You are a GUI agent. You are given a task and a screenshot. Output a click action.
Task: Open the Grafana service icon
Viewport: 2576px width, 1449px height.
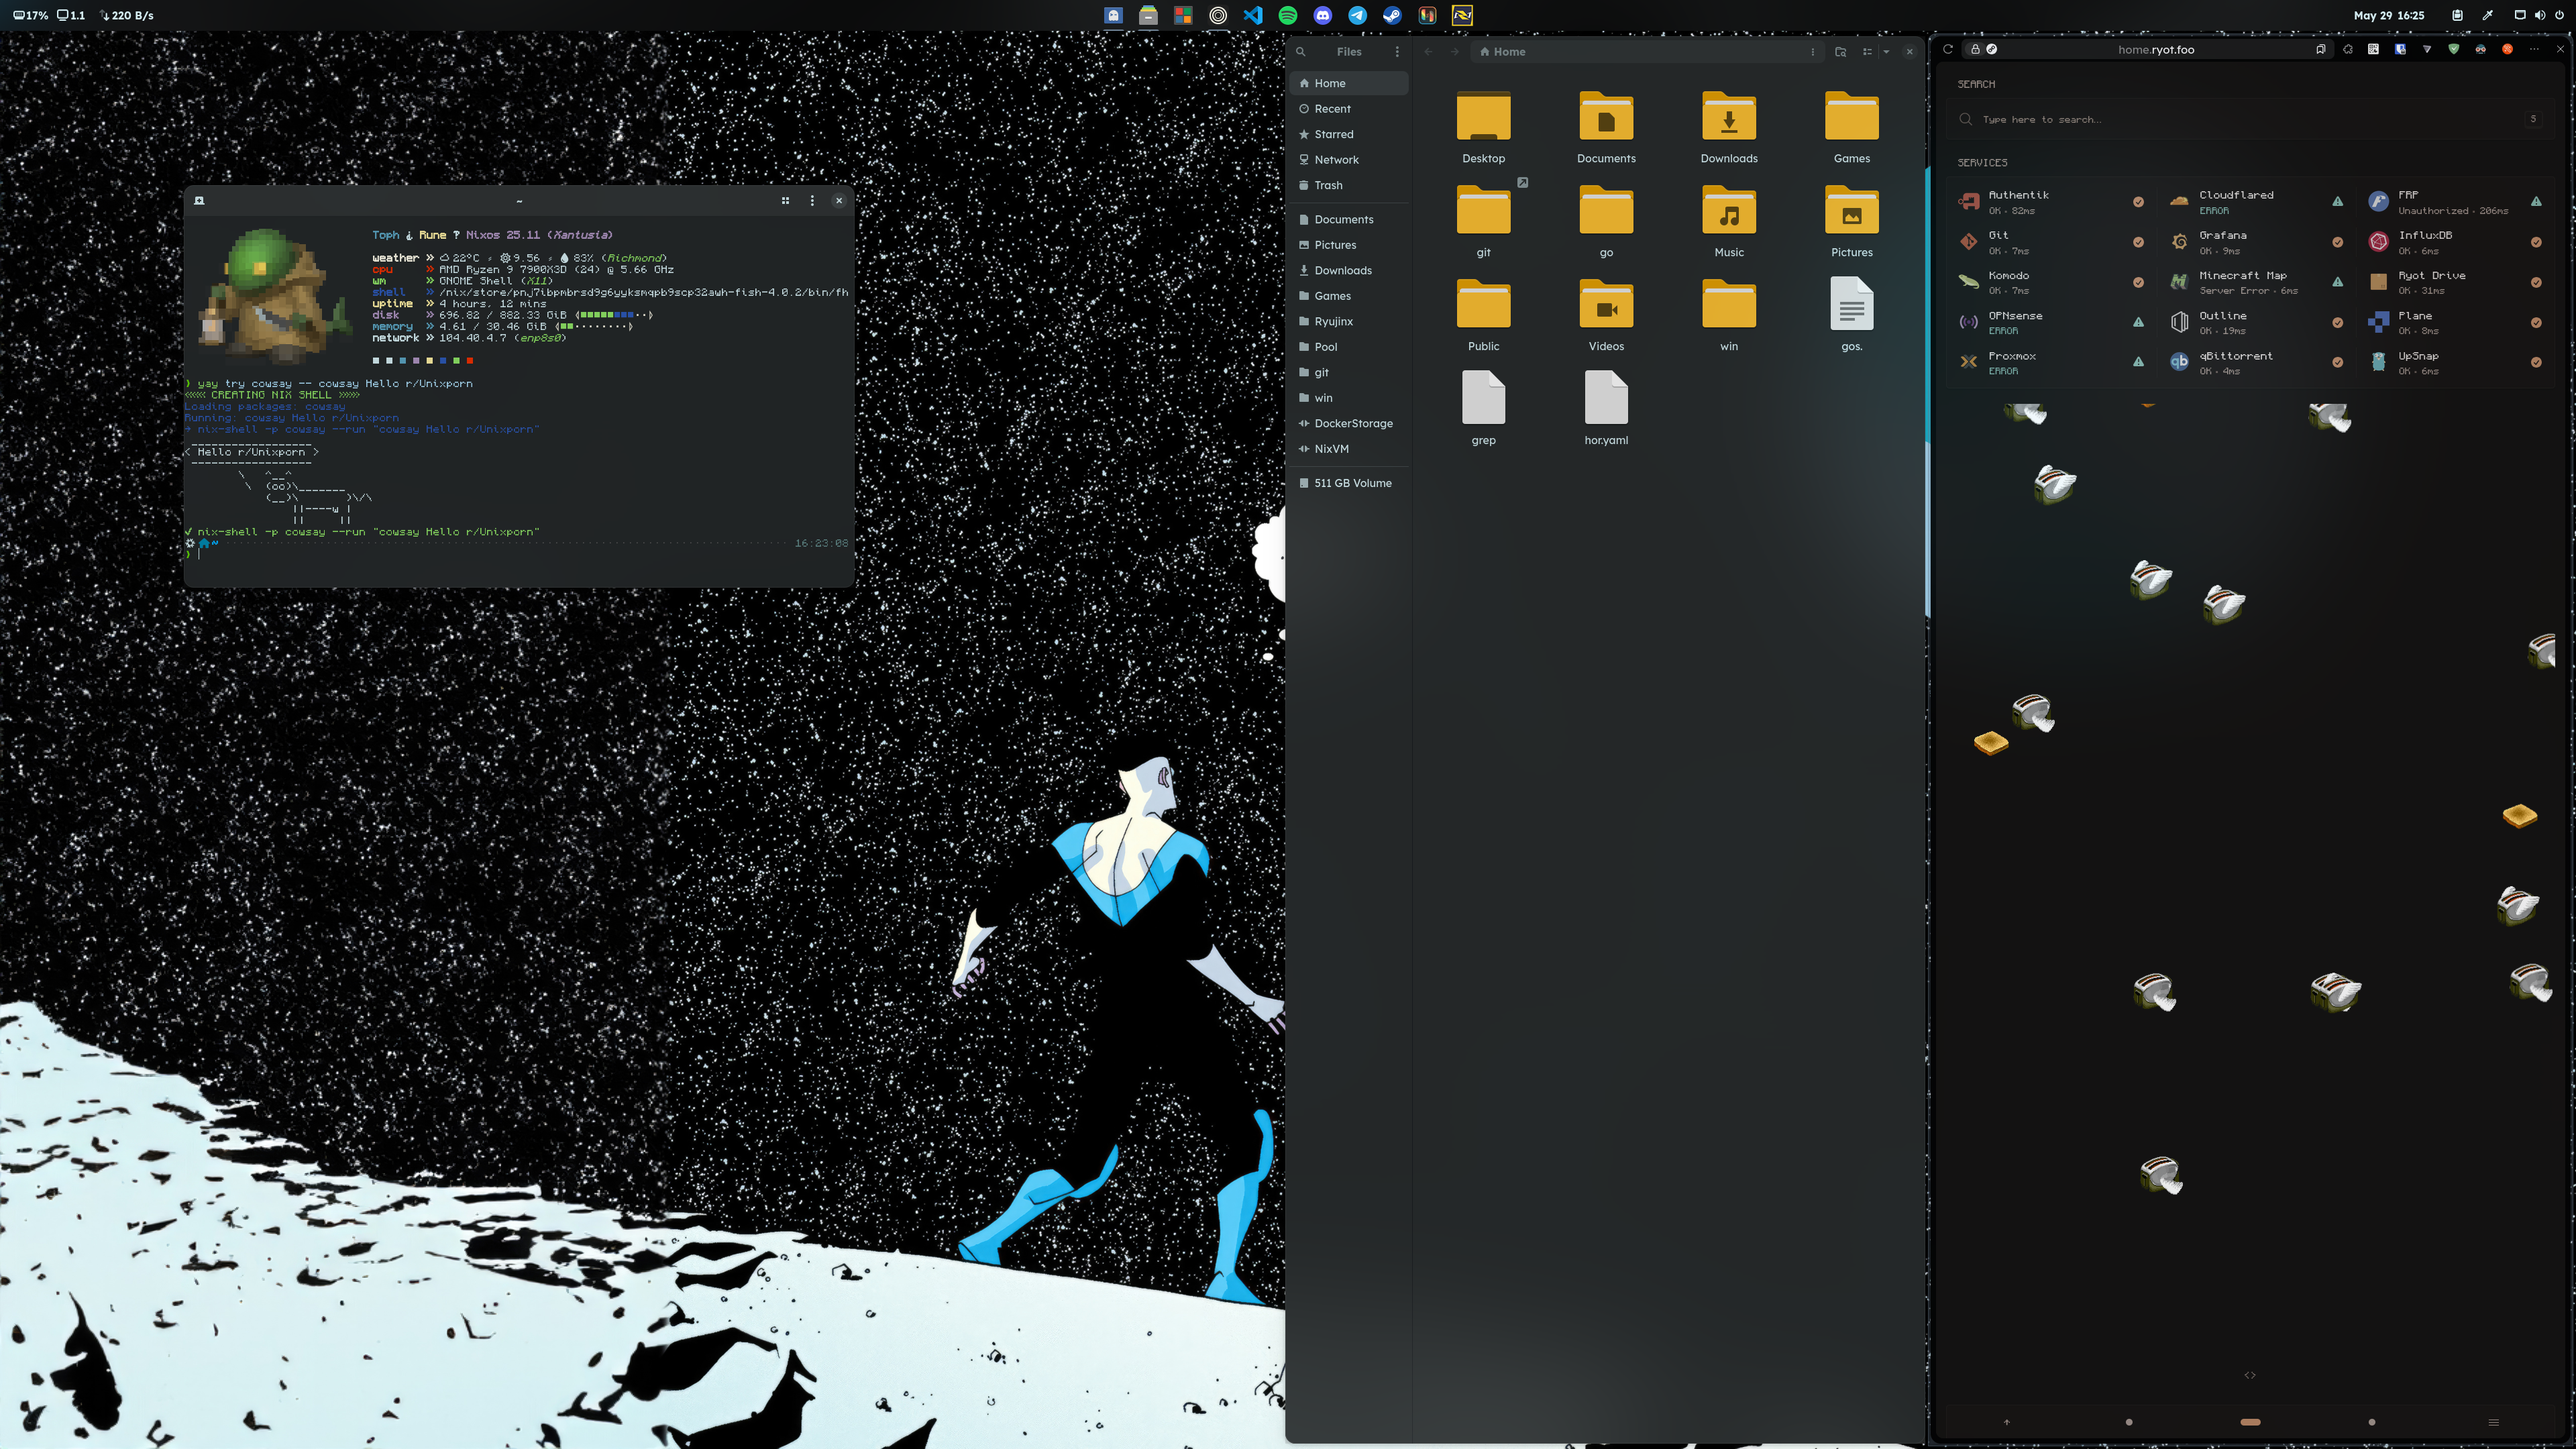point(2180,242)
